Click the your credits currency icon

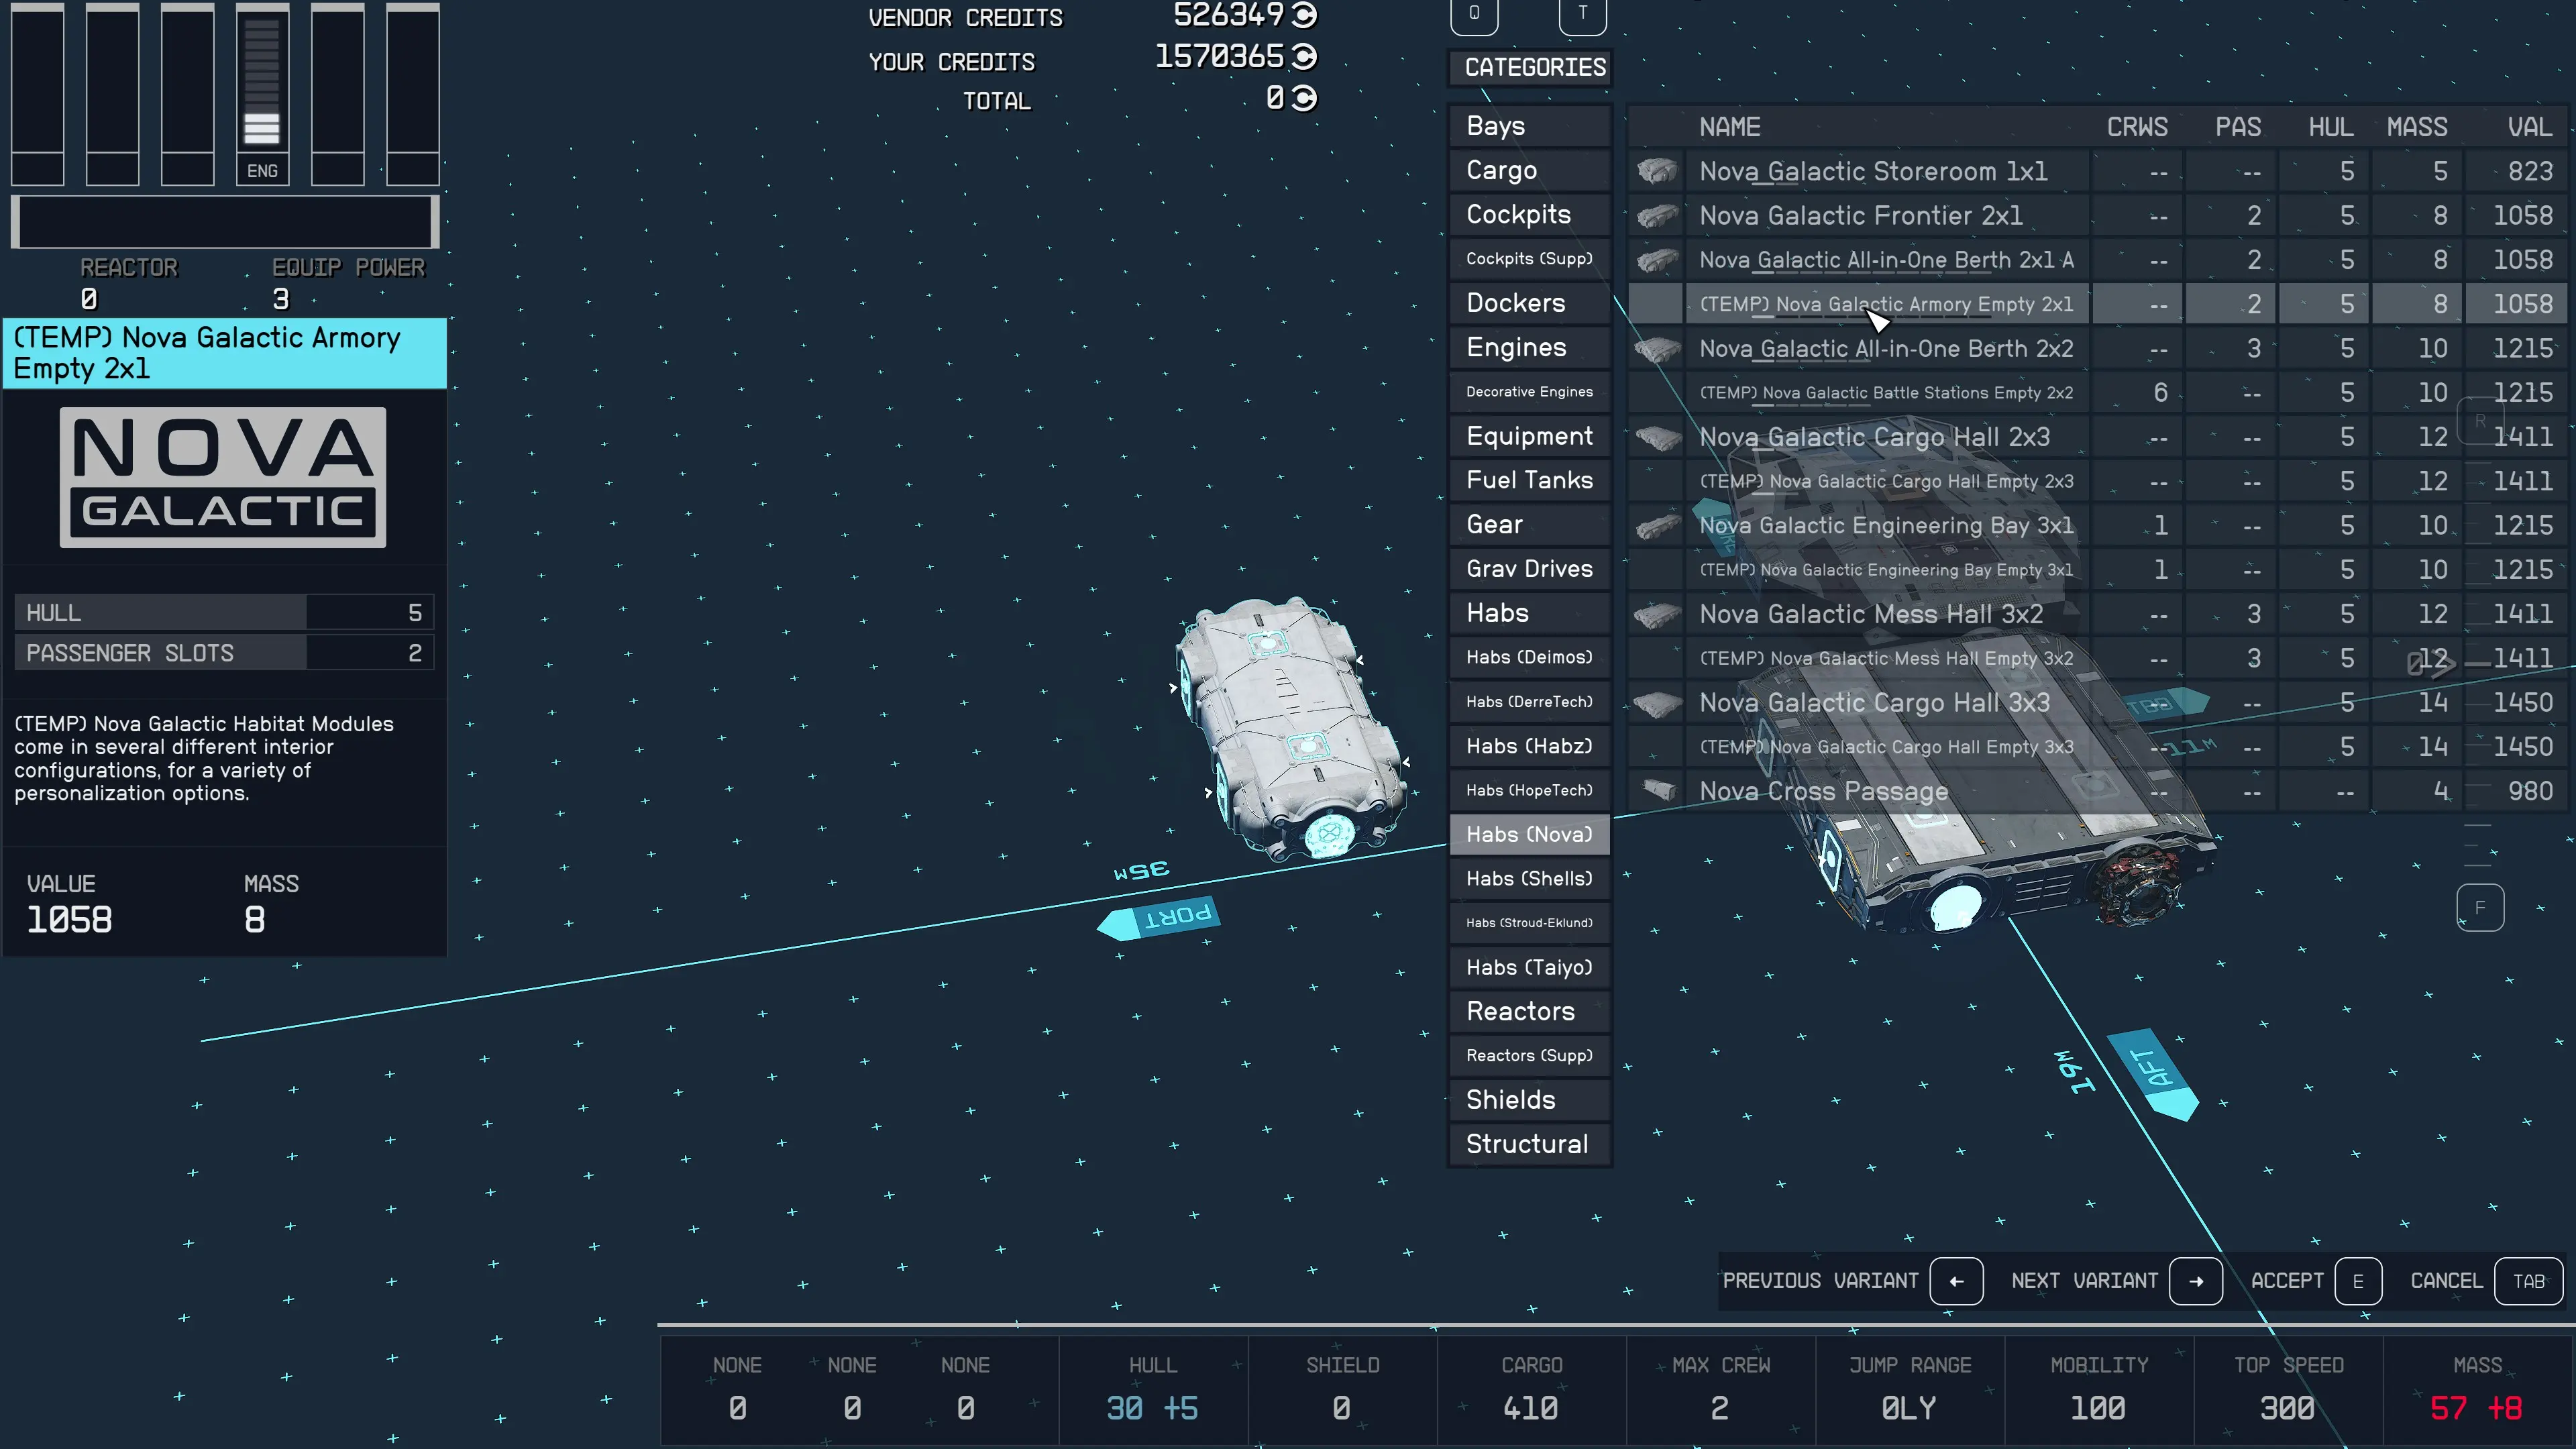[x=1304, y=57]
